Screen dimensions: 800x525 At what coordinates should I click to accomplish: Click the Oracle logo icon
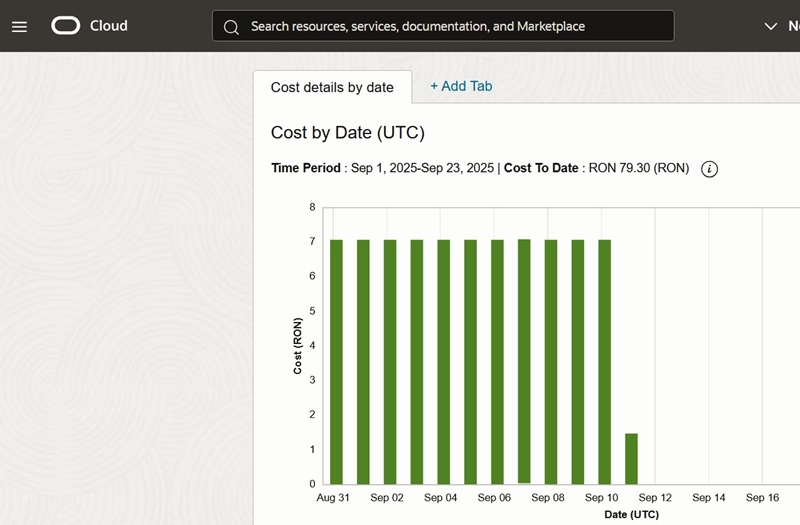[66, 26]
